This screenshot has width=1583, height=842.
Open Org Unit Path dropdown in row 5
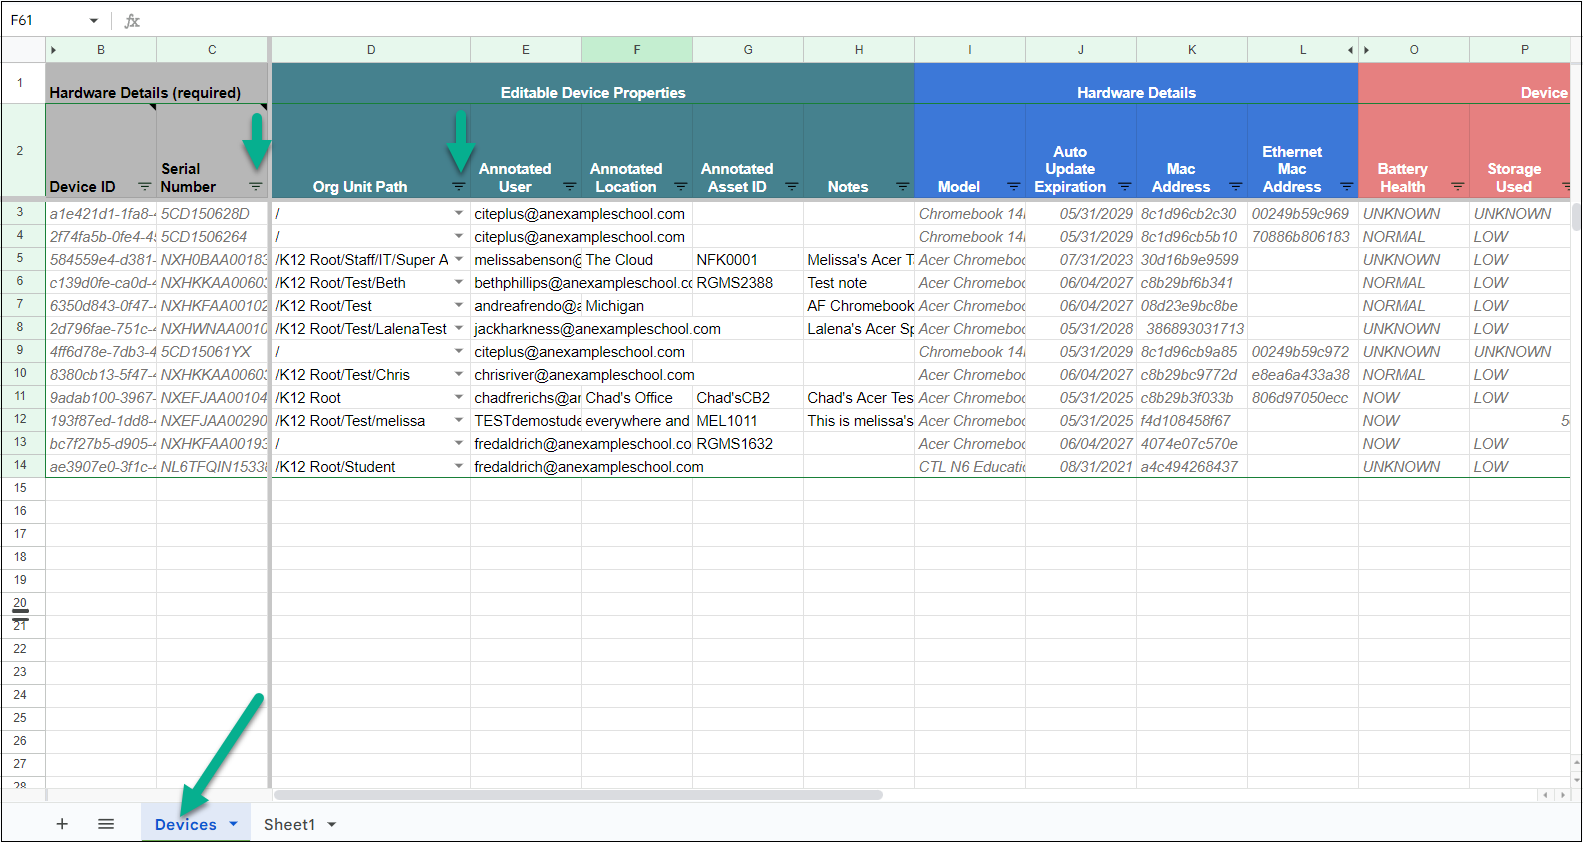click(x=459, y=259)
